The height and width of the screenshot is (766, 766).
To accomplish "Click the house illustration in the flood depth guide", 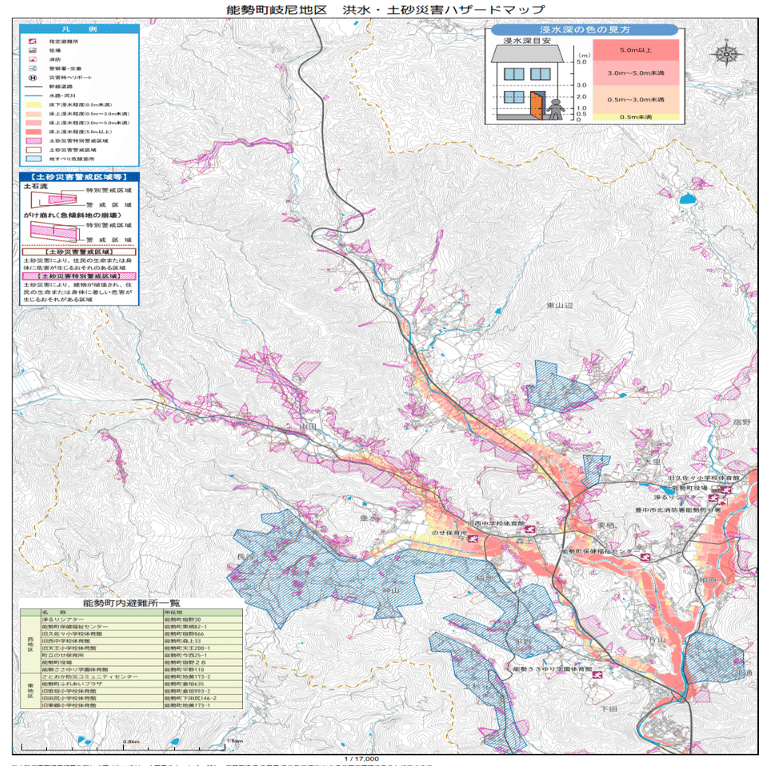I will (x=529, y=82).
